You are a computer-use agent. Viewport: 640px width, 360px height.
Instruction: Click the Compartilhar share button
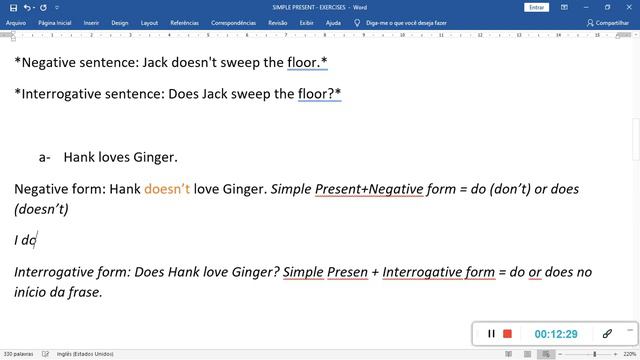[608, 23]
